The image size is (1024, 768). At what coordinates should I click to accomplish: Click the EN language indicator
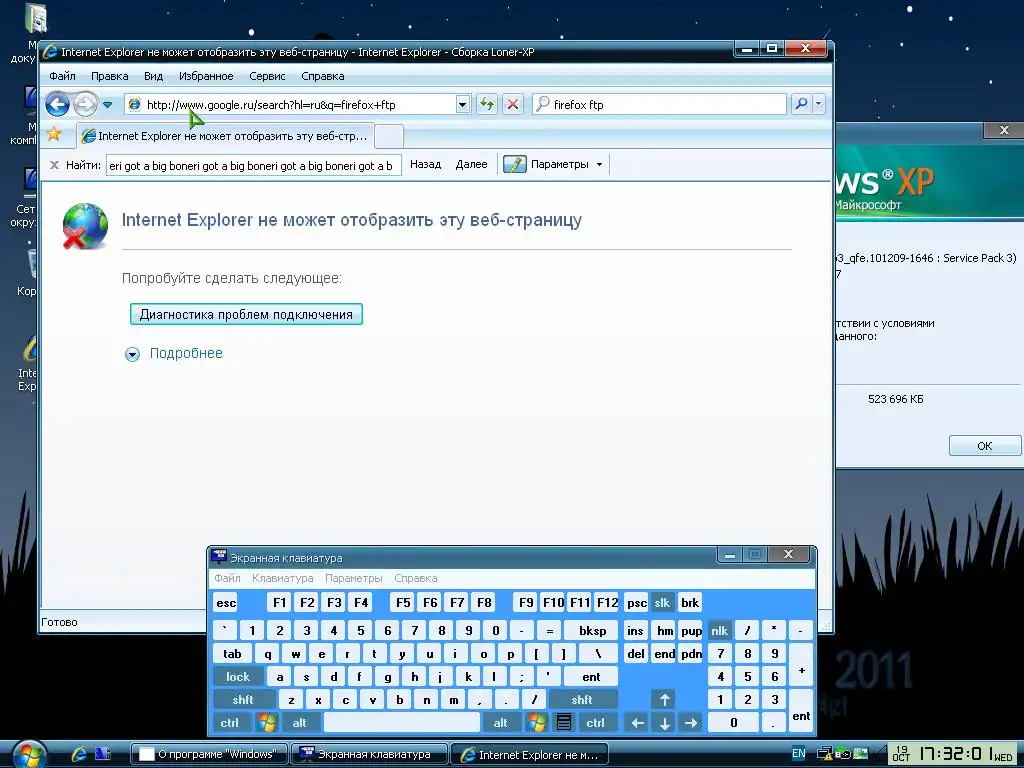tap(798, 754)
